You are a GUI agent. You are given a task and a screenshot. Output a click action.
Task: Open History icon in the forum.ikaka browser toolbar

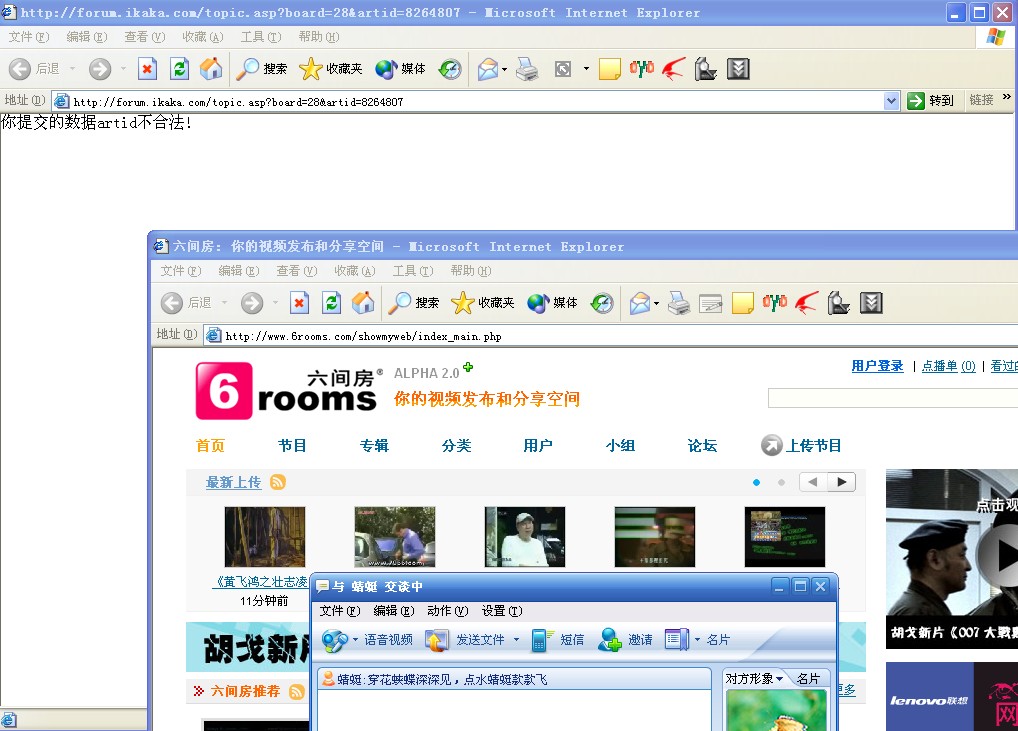450,69
